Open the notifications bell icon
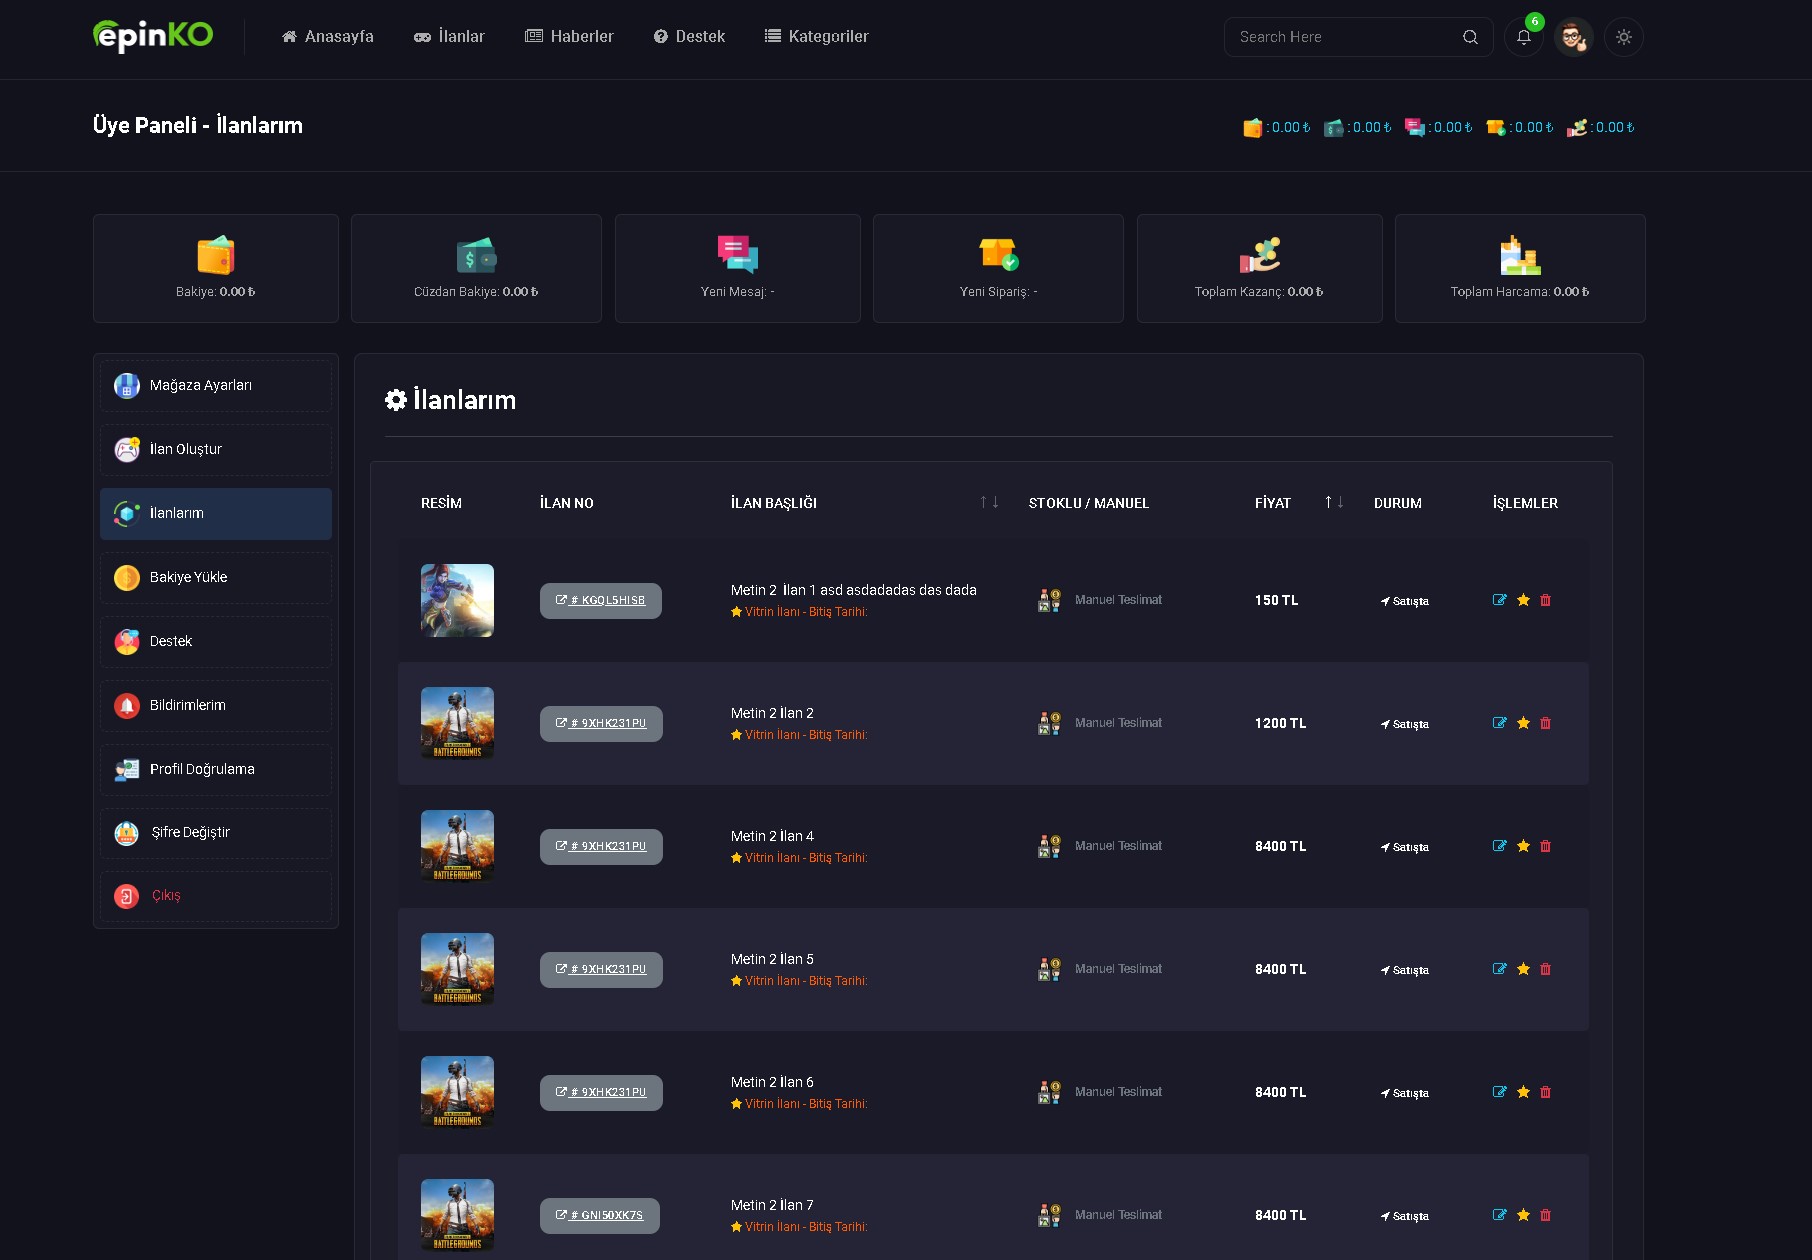This screenshot has height=1260, width=1812. 1523,37
